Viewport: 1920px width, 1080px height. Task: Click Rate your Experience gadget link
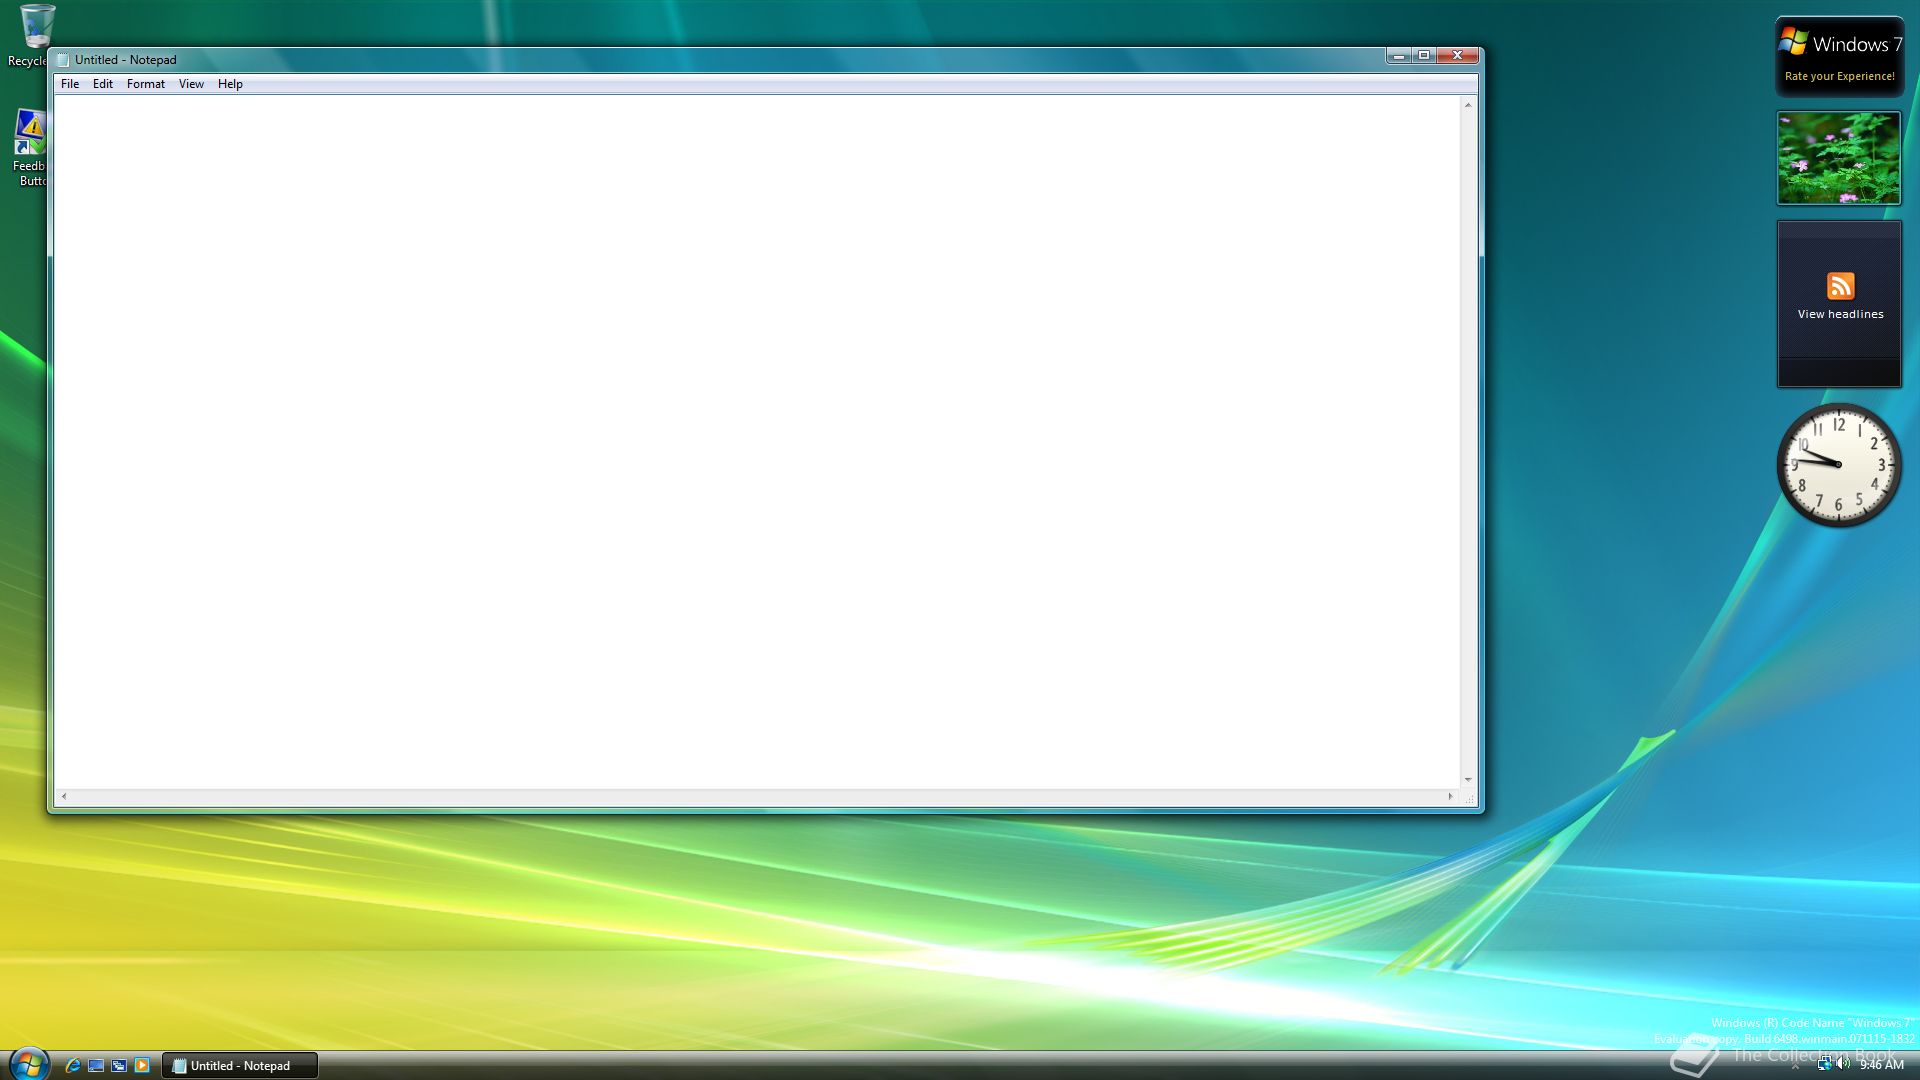click(x=1839, y=76)
